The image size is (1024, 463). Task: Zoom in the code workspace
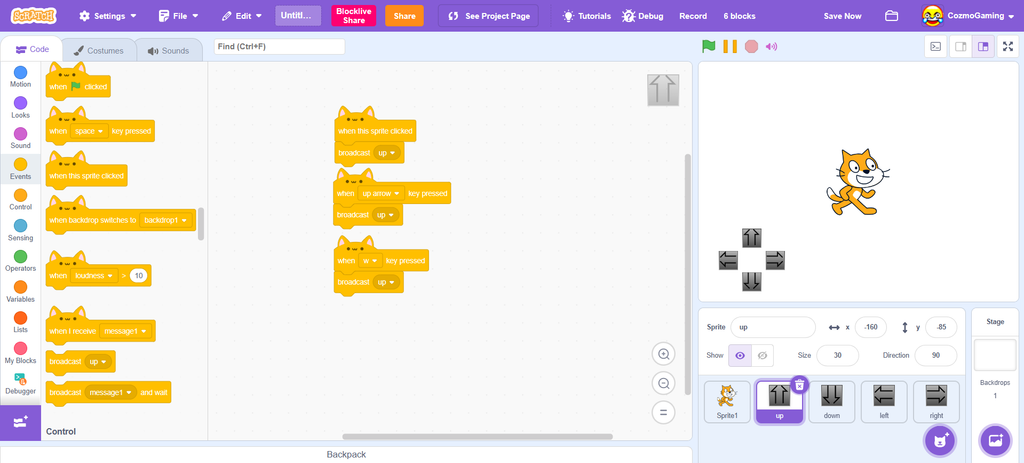pyautogui.click(x=664, y=354)
